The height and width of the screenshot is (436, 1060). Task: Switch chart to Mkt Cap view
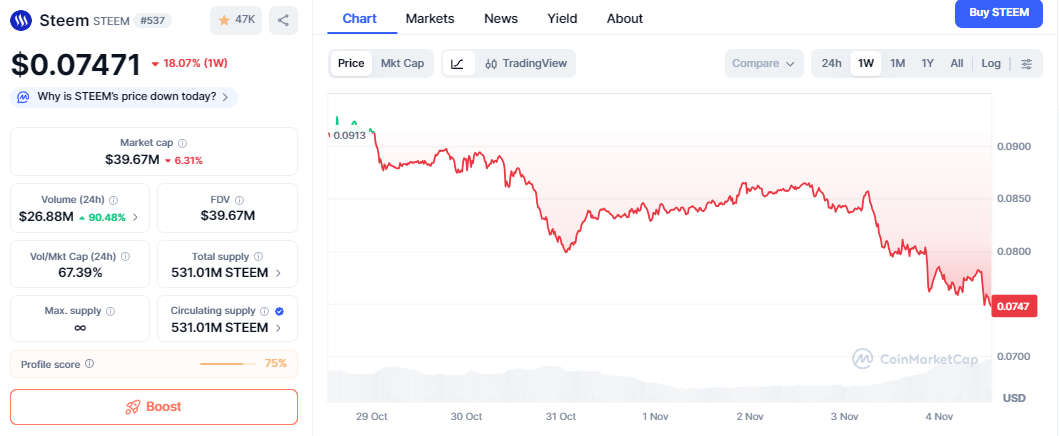coord(402,63)
